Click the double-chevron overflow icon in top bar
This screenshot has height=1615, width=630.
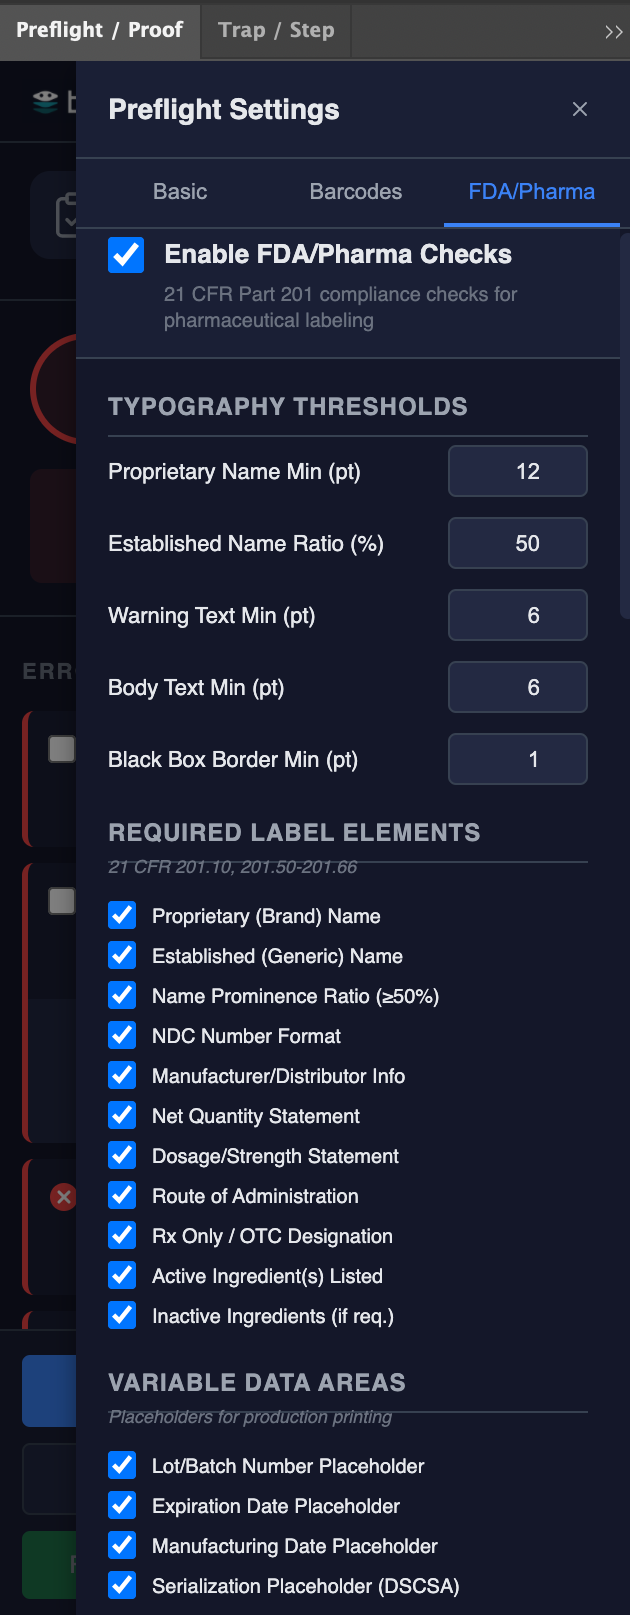pyautogui.click(x=613, y=31)
